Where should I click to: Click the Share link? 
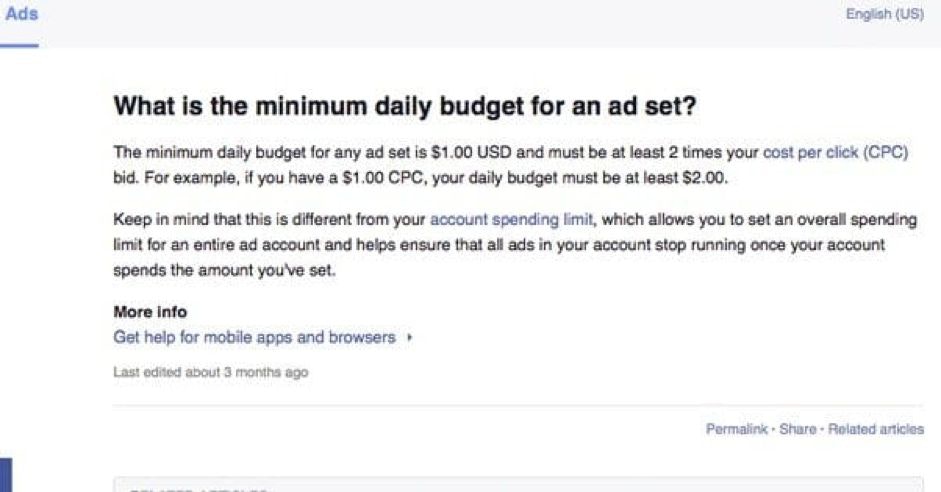tap(797, 429)
